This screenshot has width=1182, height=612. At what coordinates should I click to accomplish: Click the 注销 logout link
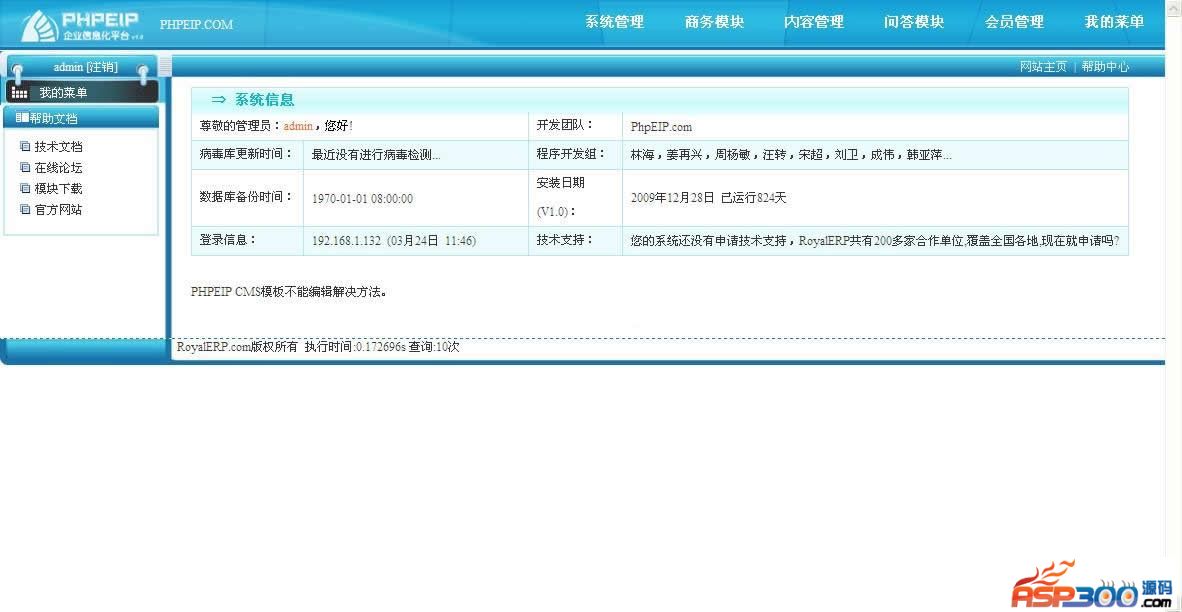[102, 67]
